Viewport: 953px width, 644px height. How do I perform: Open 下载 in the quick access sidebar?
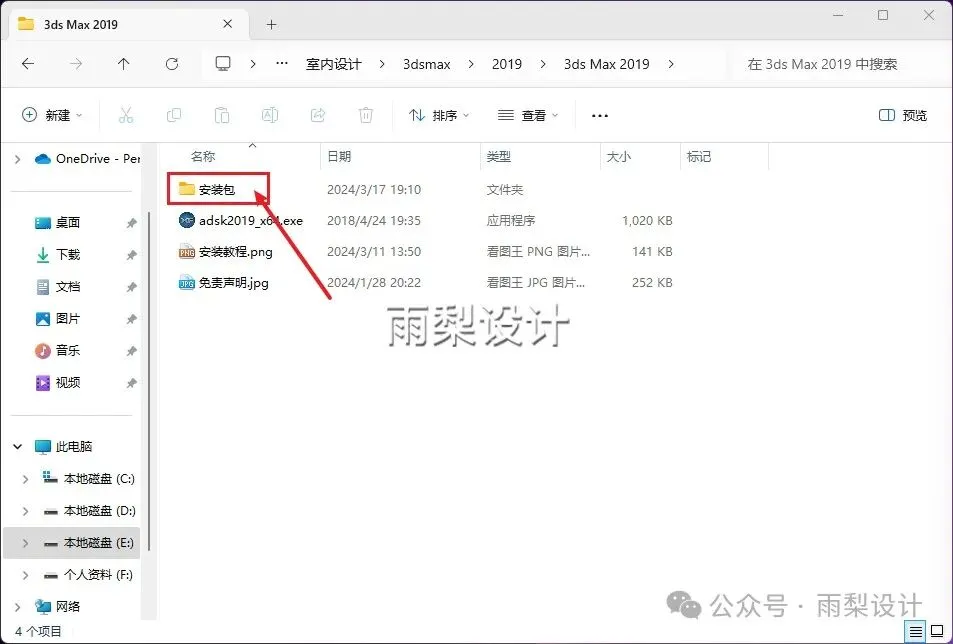click(x=68, y=255)
